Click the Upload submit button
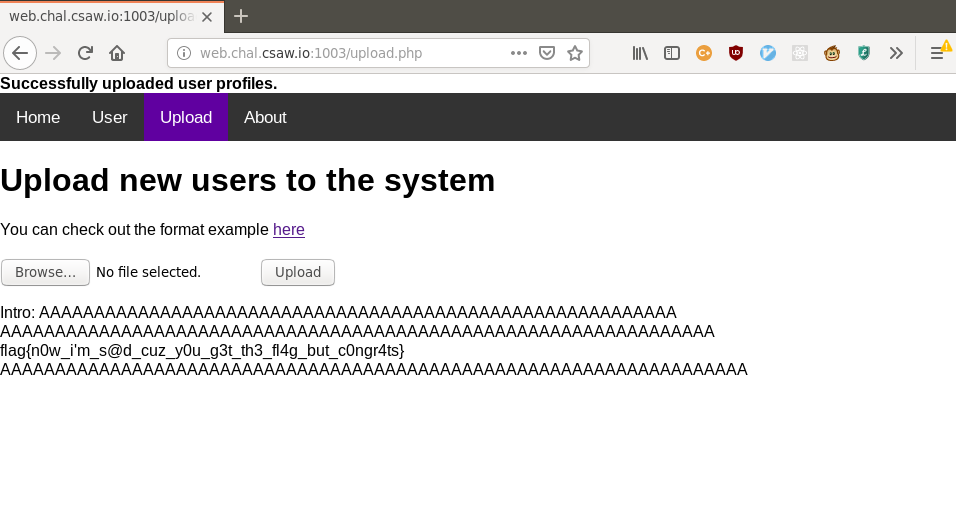 click(298, 272)
